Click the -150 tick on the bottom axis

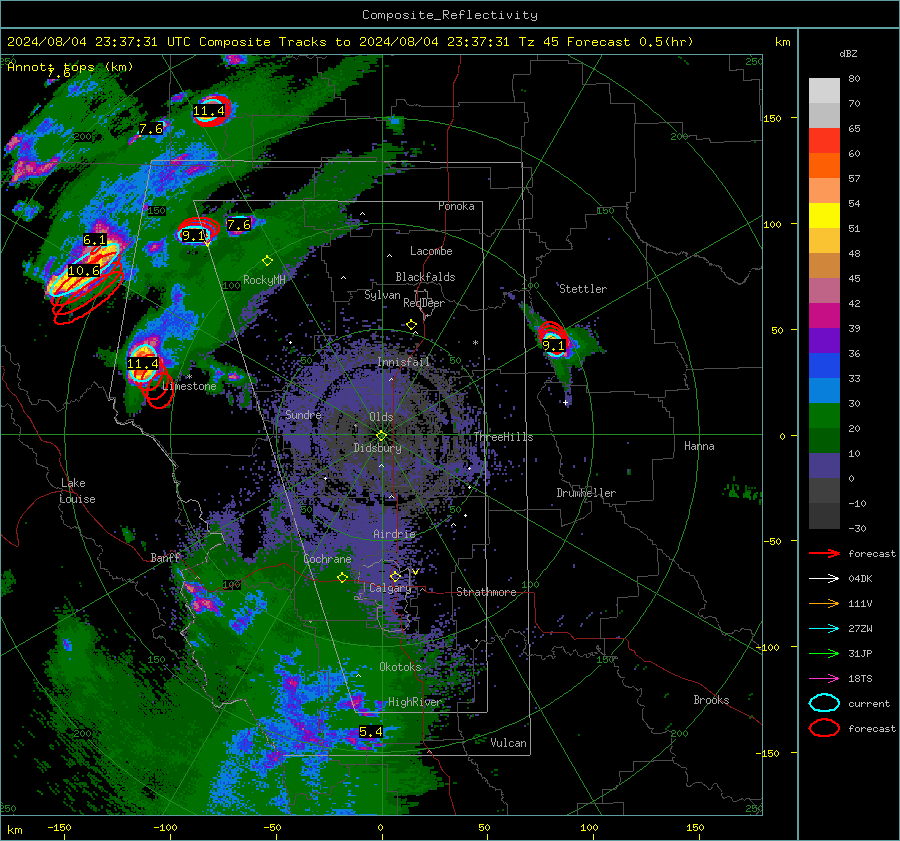click(59, 828)
